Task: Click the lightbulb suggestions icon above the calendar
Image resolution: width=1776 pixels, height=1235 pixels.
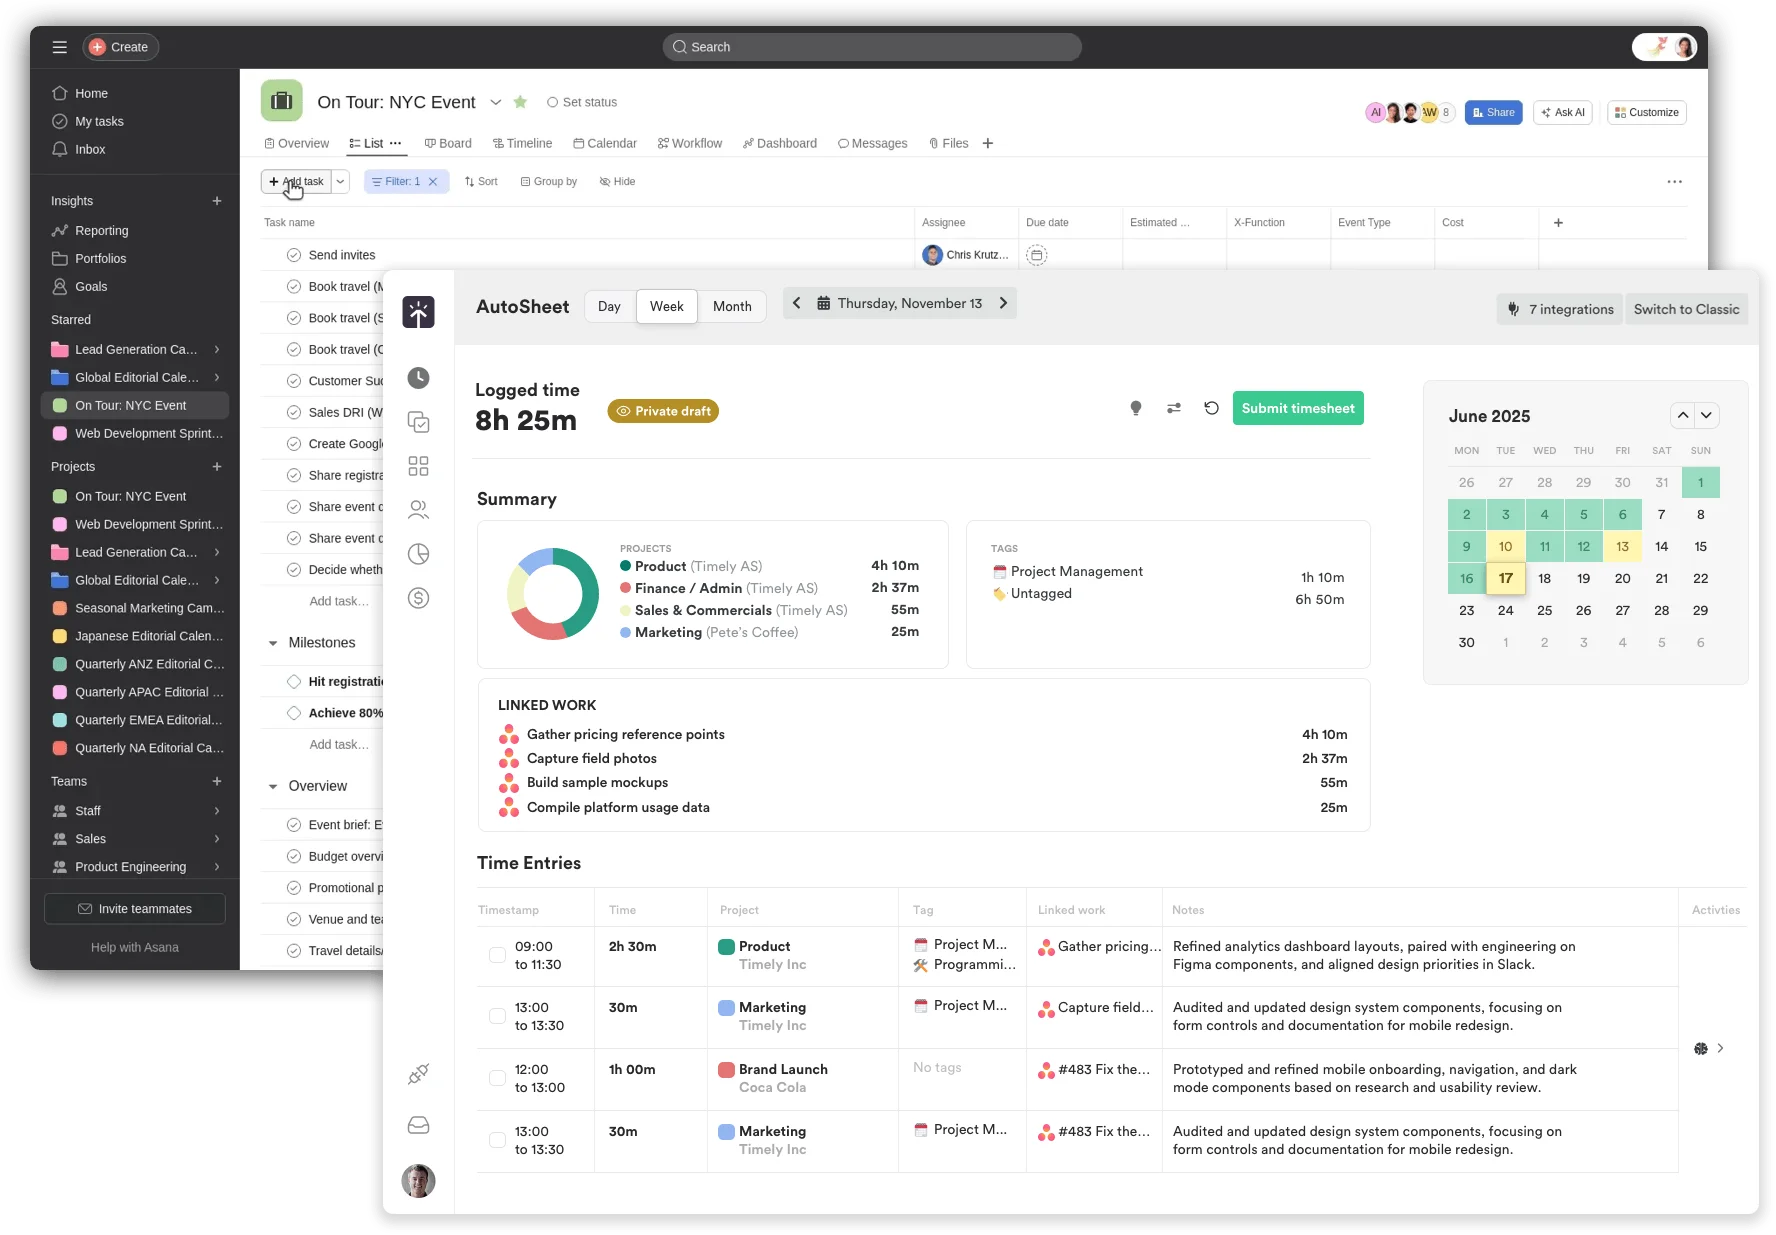Action: coord(1135,408)
